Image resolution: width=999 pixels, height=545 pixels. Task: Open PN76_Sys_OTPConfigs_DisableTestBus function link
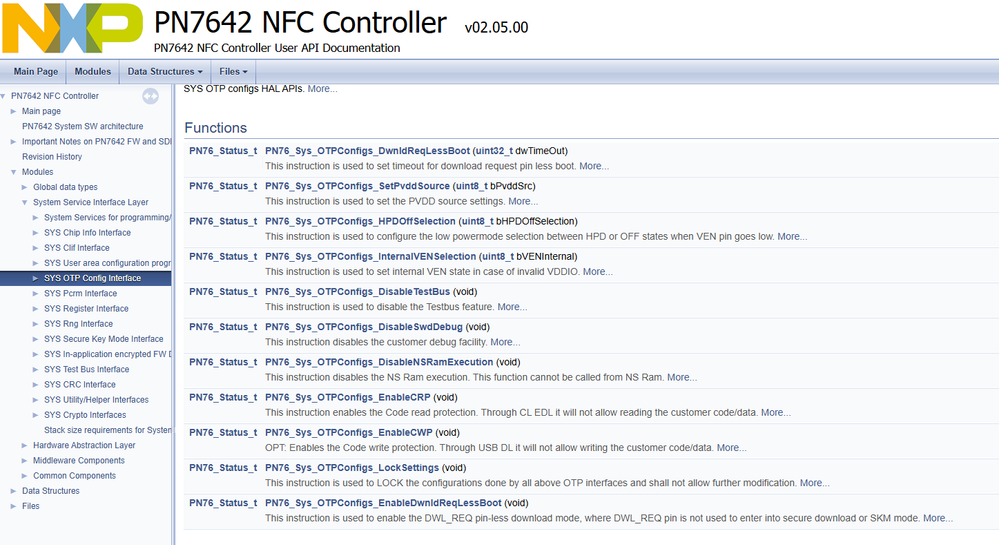357,291
